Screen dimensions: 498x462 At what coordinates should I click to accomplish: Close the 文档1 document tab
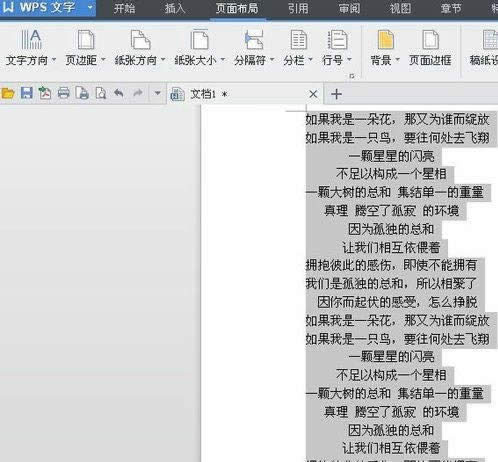click(313, 94)
